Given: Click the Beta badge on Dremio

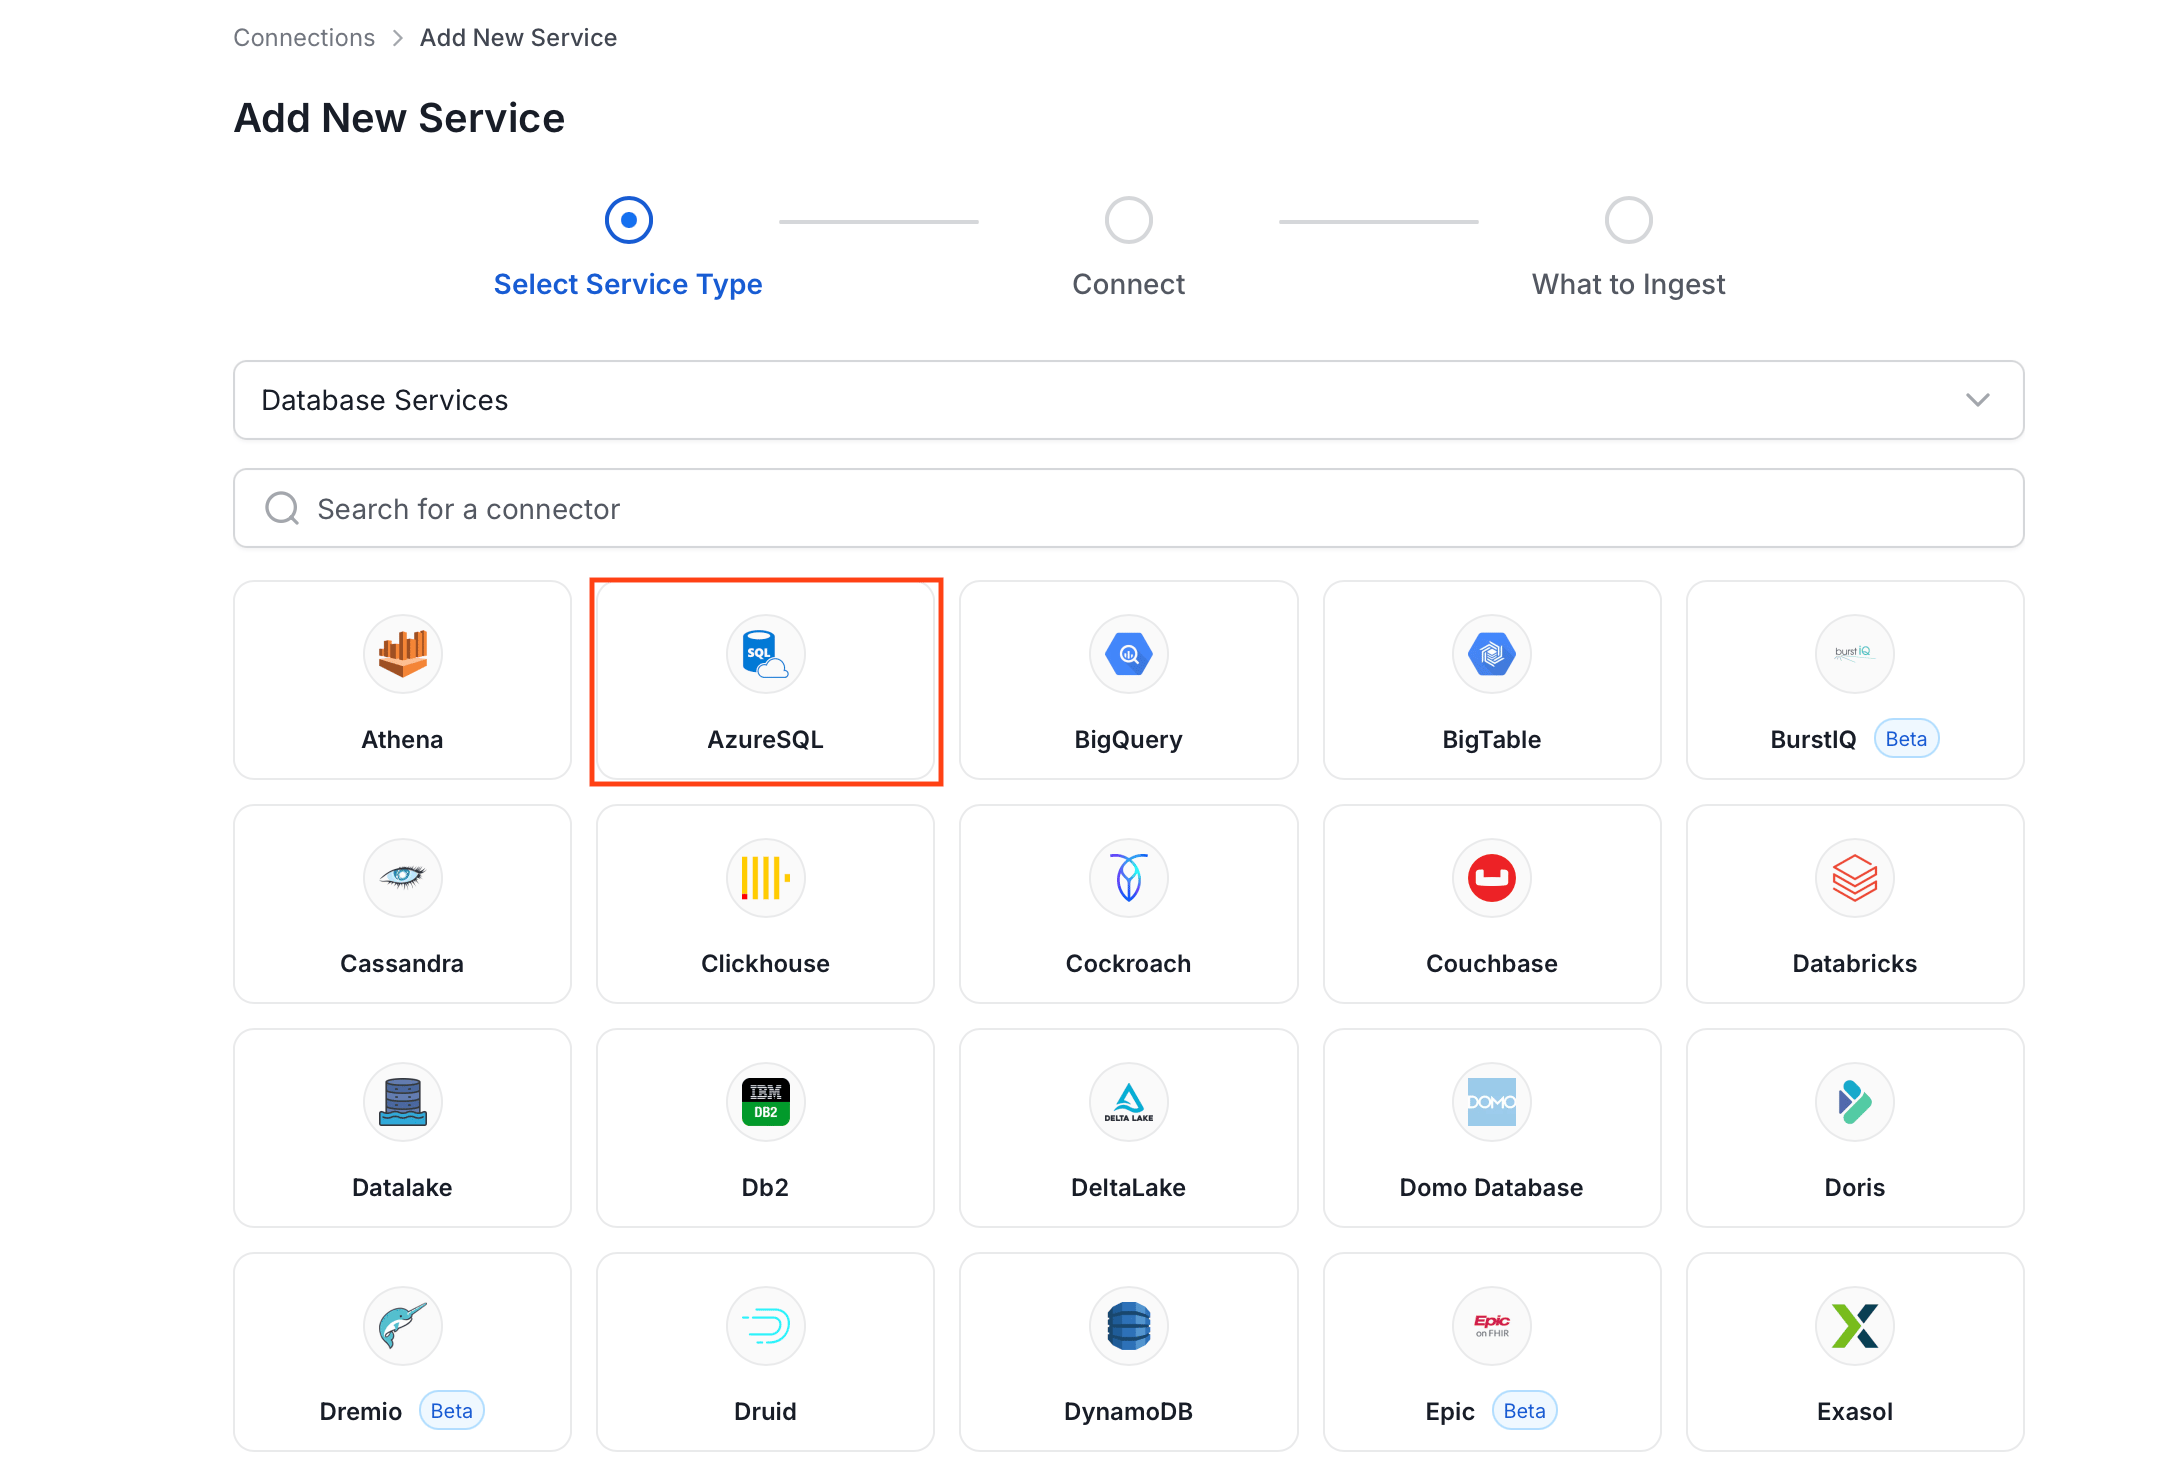Looking at the screenshot, I should [451, 1411].
